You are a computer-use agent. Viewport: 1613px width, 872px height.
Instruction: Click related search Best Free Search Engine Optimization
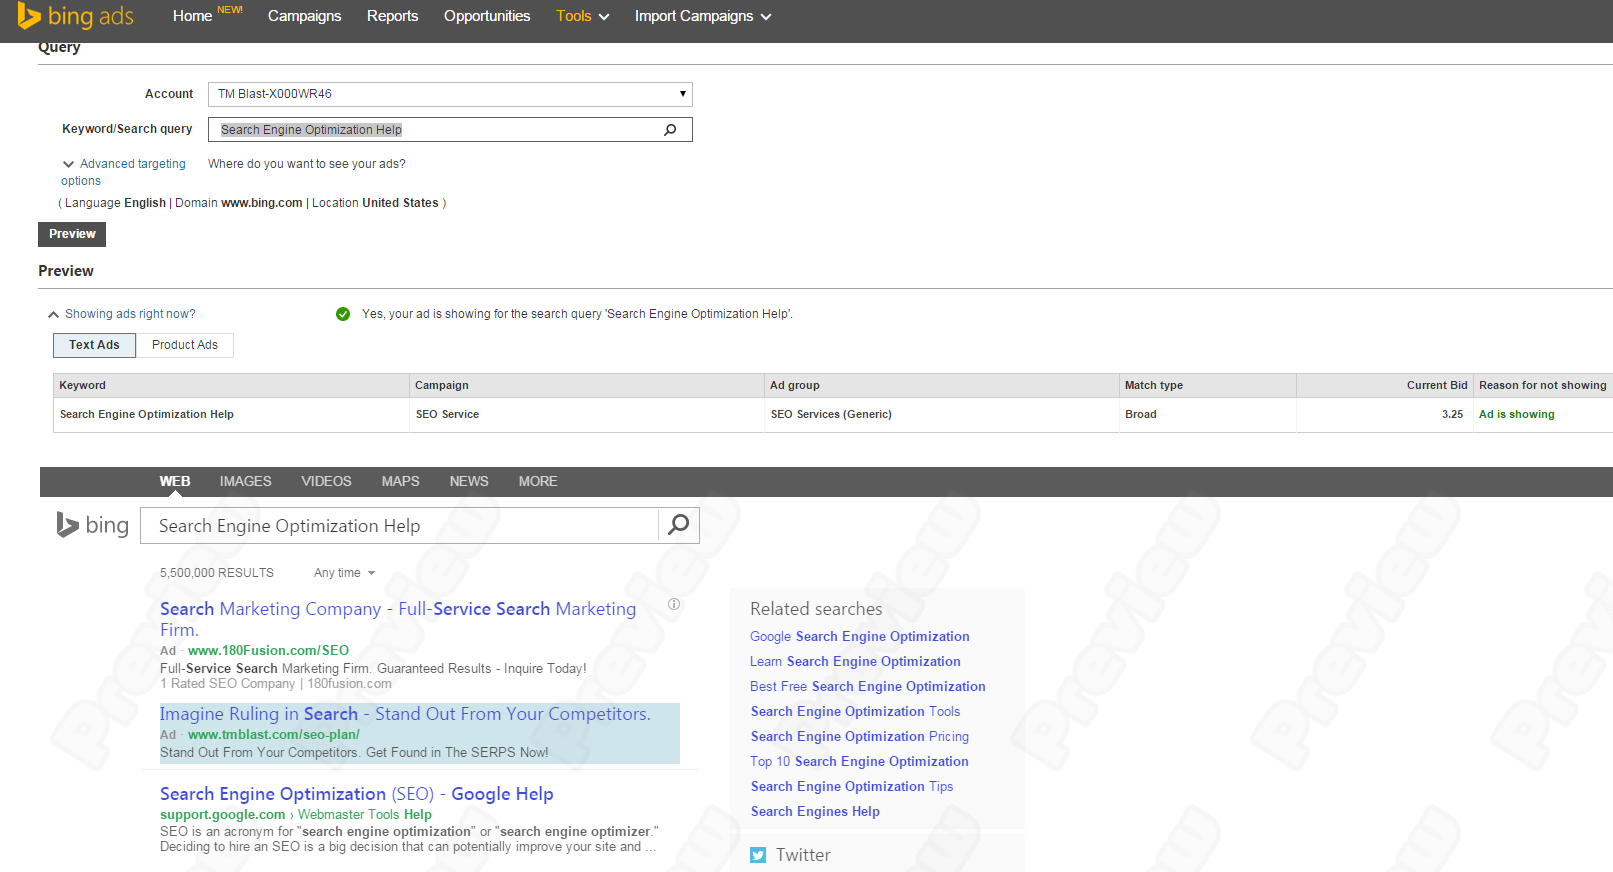tap(868, 687)
